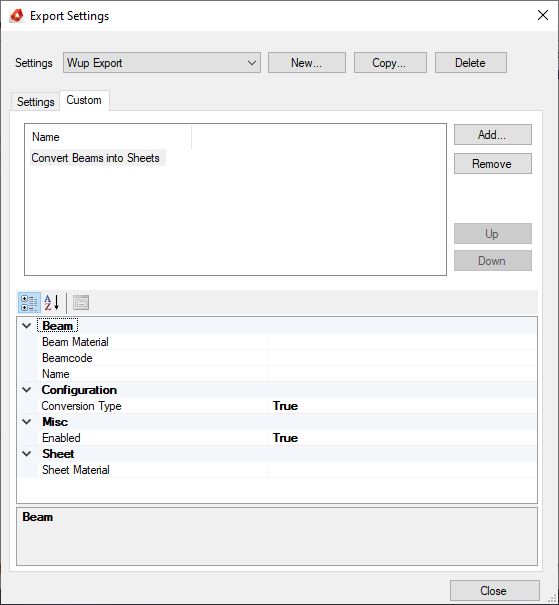Click the Close button at bottom
This screenshot has width=559, height=605.
494,591
